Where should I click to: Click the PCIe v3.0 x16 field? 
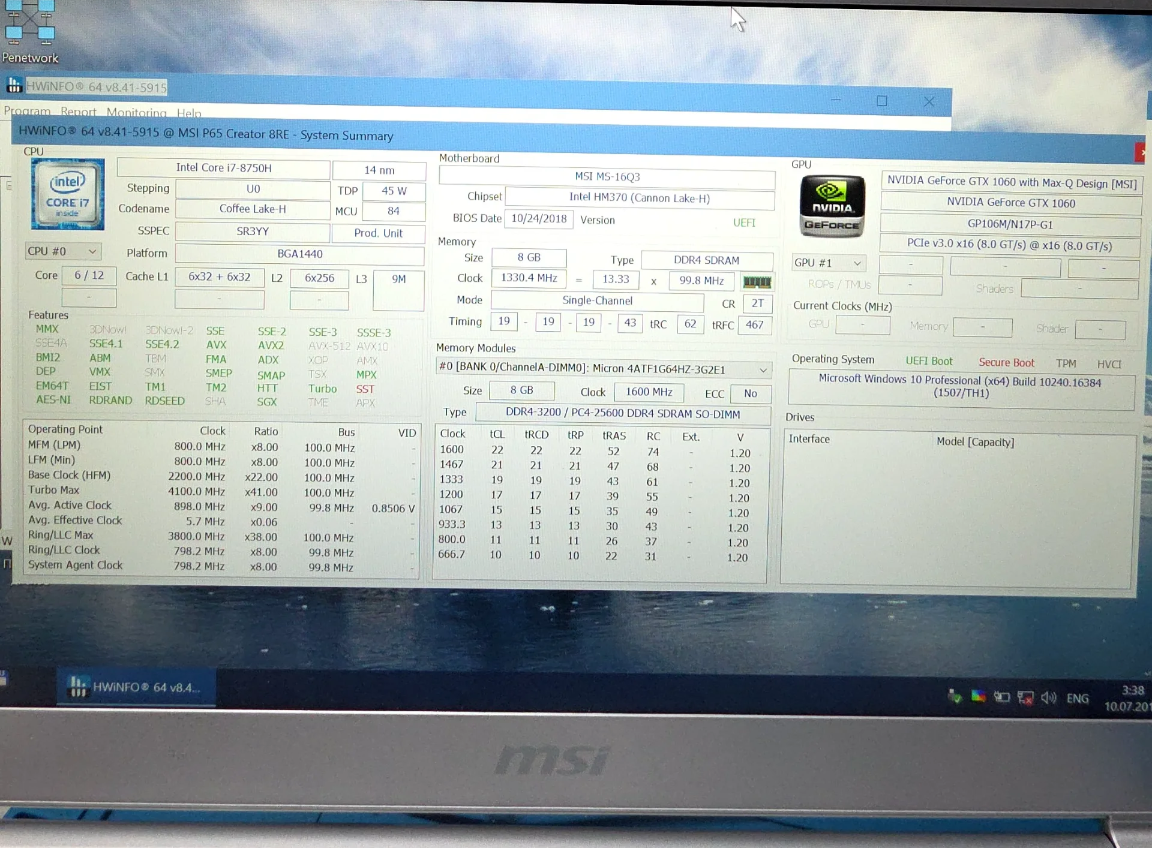(1009, 245)
